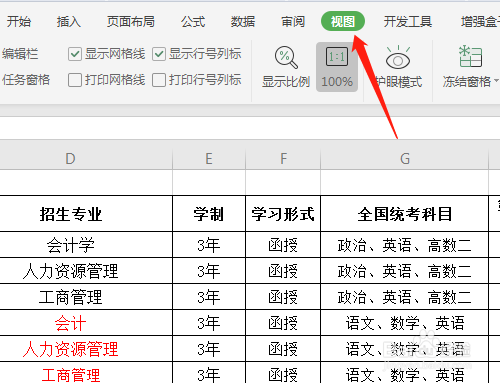Click 函授 in the 会计学 row

coord(283,245)
